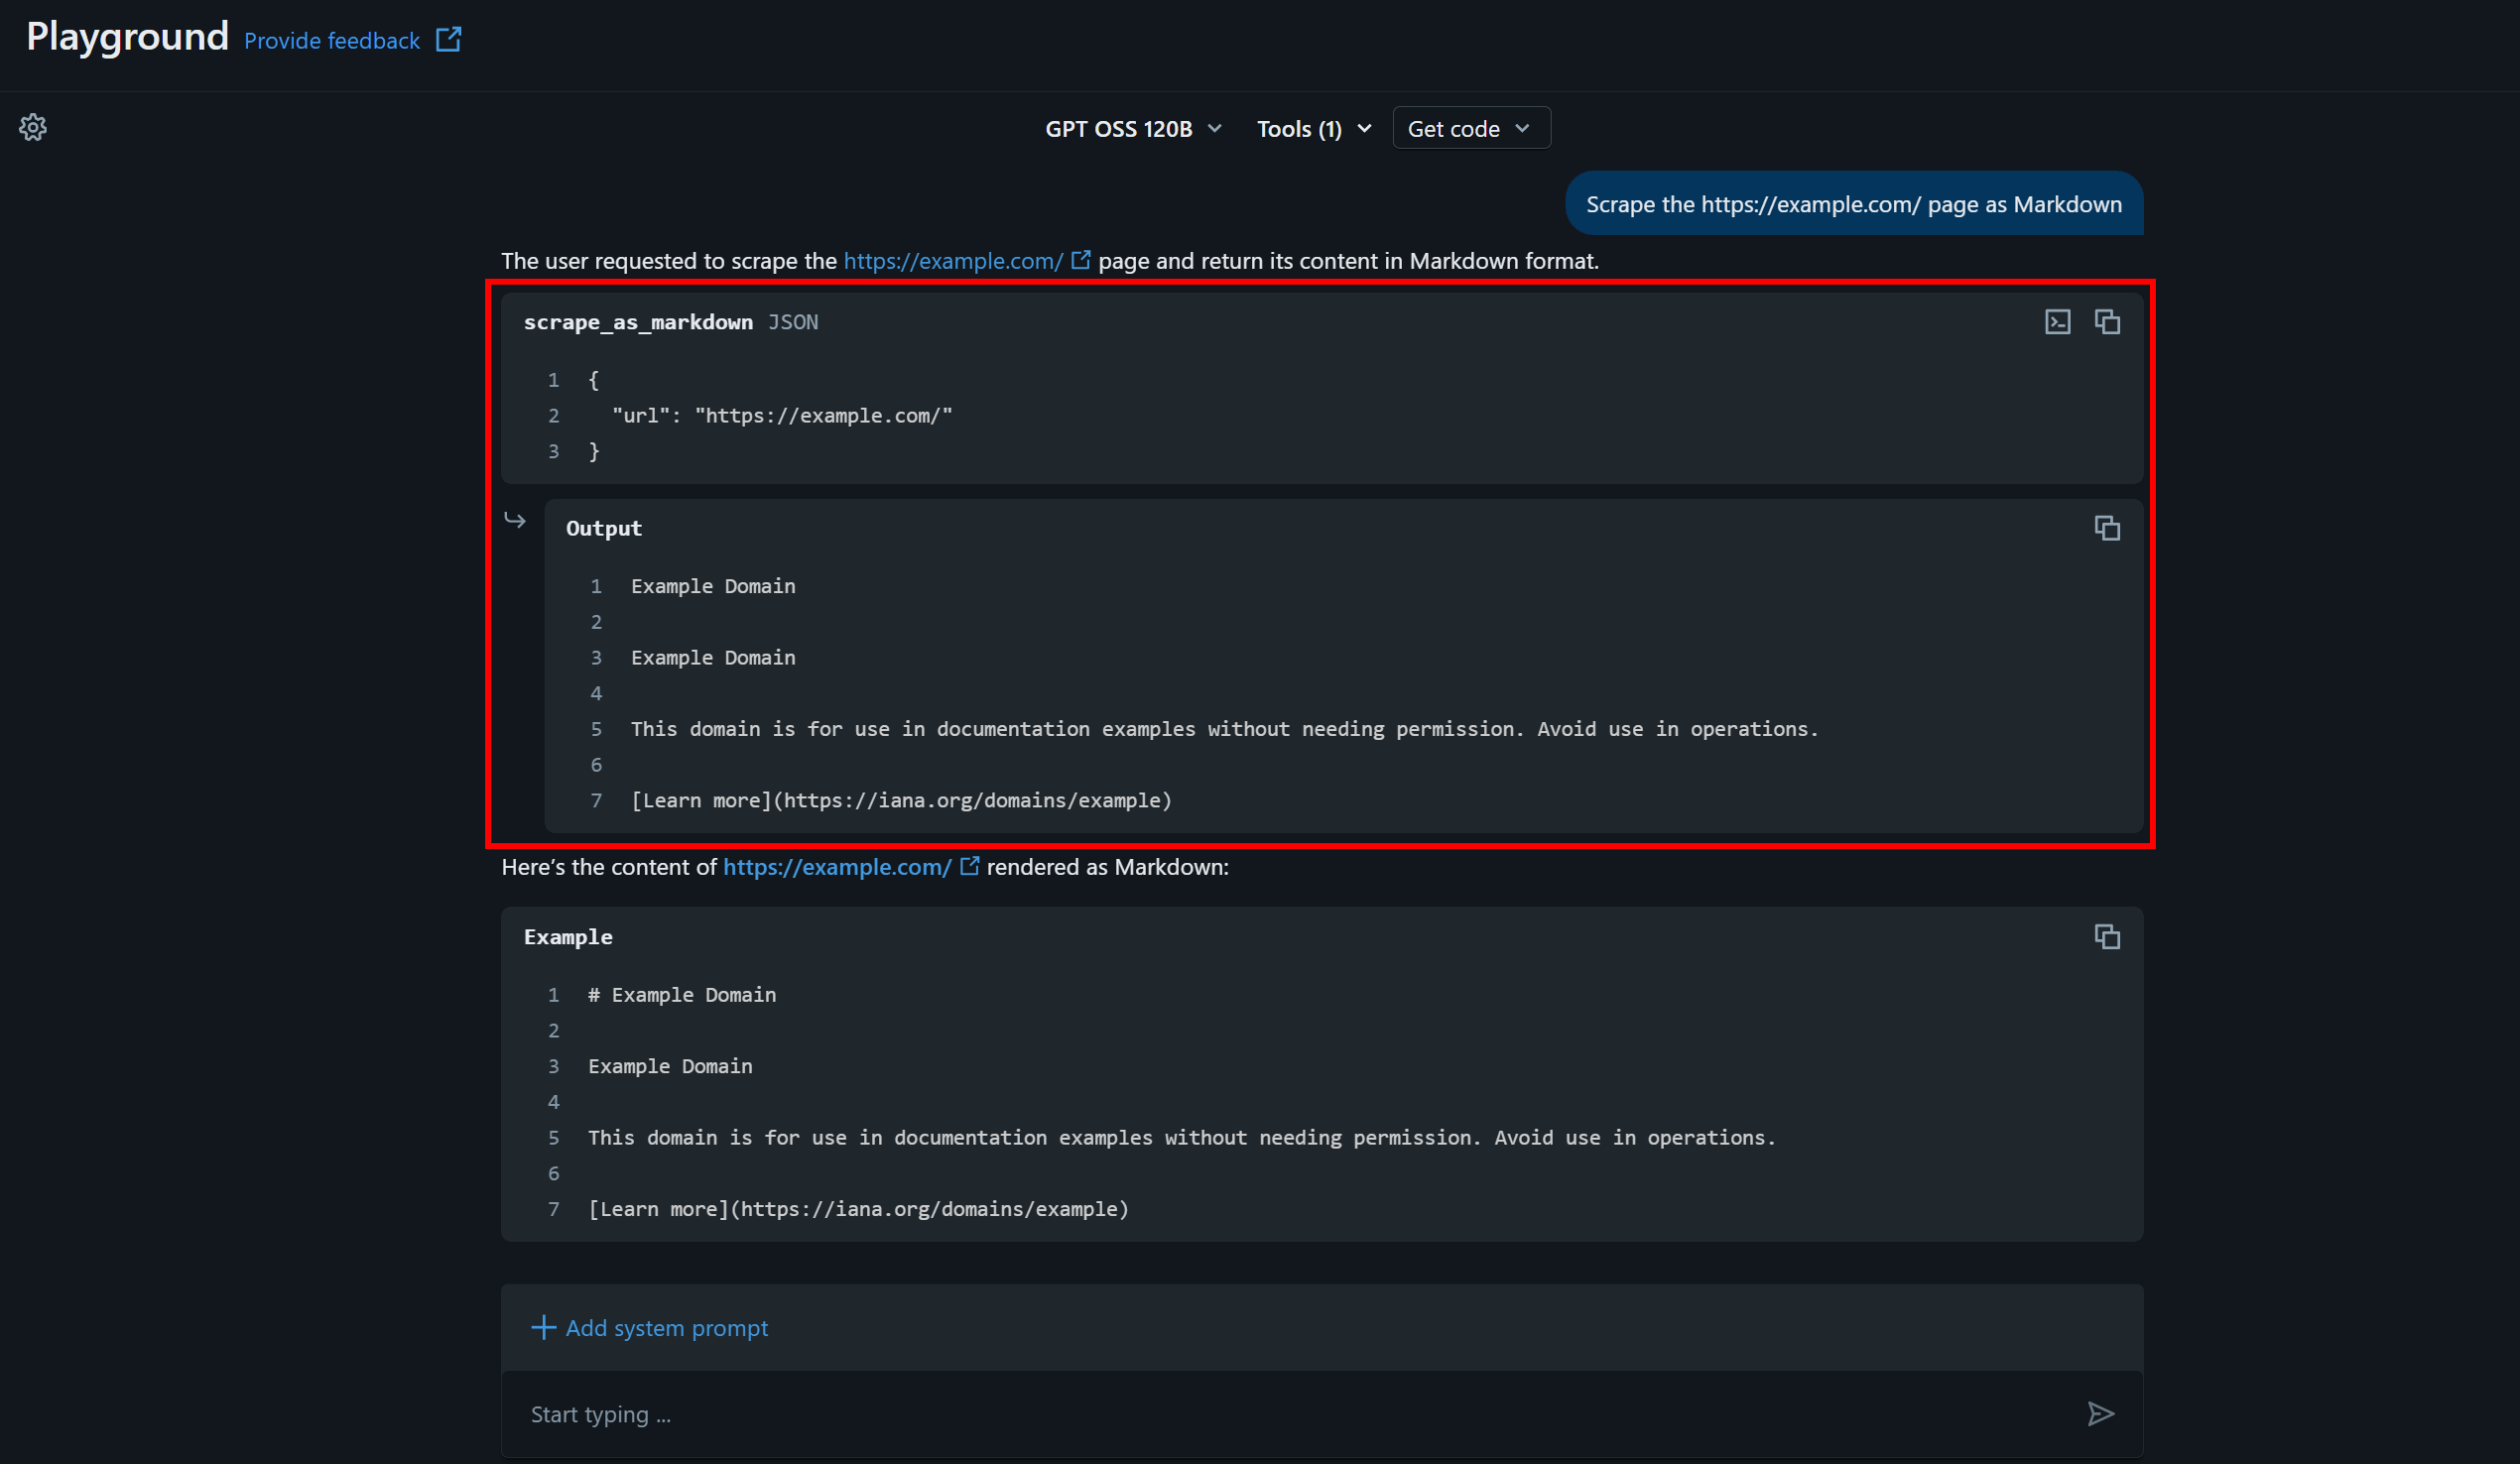The image size is (2520, 1464).
Task: Open the example.com link in the request summary
Action: coord(953,261)
